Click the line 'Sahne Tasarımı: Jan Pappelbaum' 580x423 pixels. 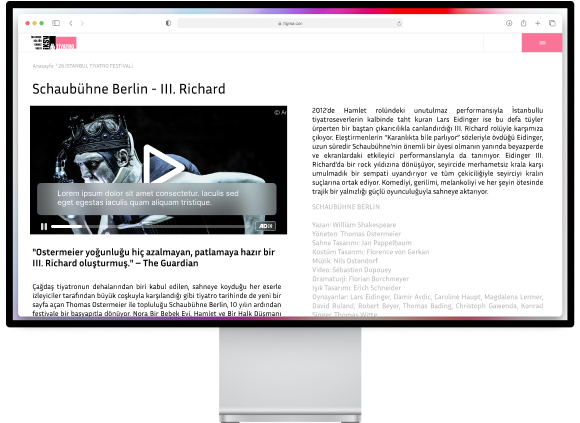(362, 243)
